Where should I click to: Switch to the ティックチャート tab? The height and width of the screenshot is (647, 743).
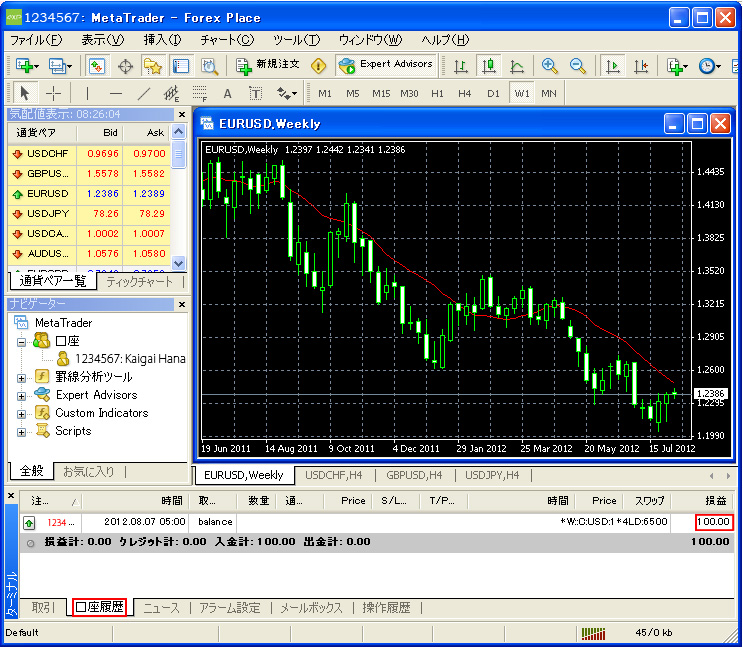tap(139, 282)
